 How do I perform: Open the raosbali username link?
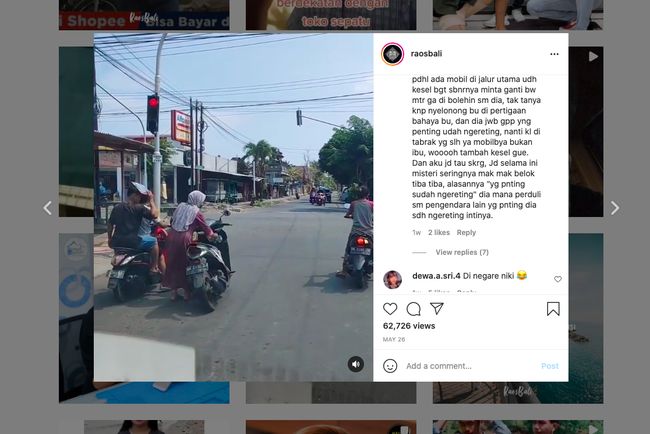click(x=426, y=53)
